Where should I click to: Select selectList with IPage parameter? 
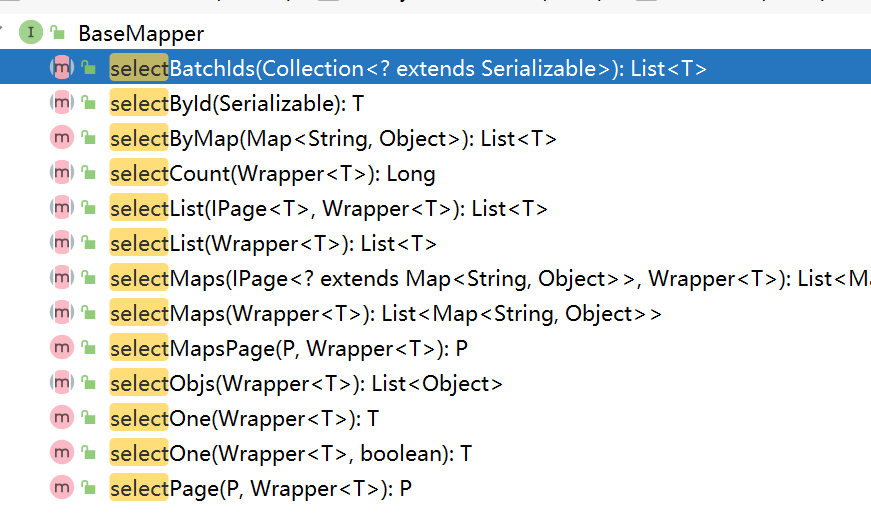click(x=328, y=209)
